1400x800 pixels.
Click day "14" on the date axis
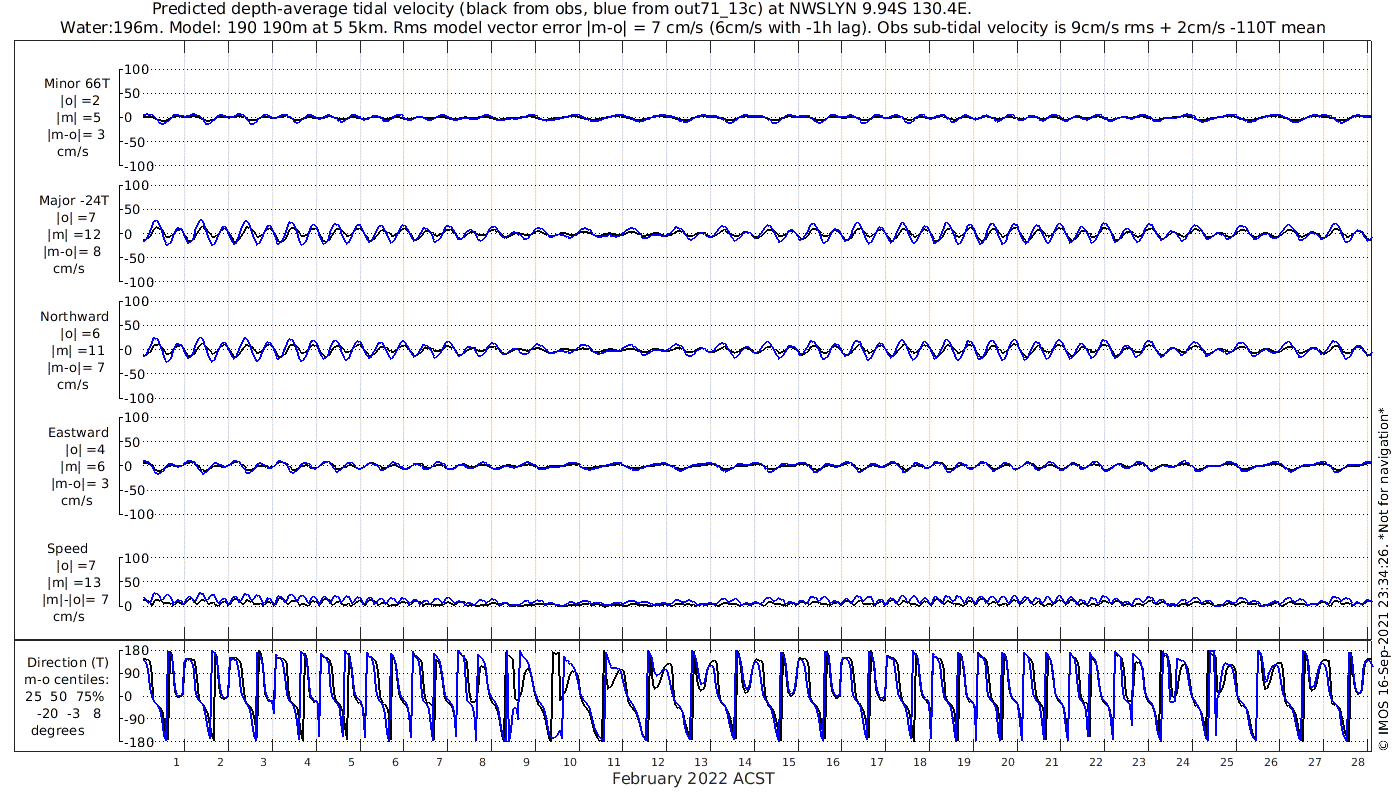[746, 762]
